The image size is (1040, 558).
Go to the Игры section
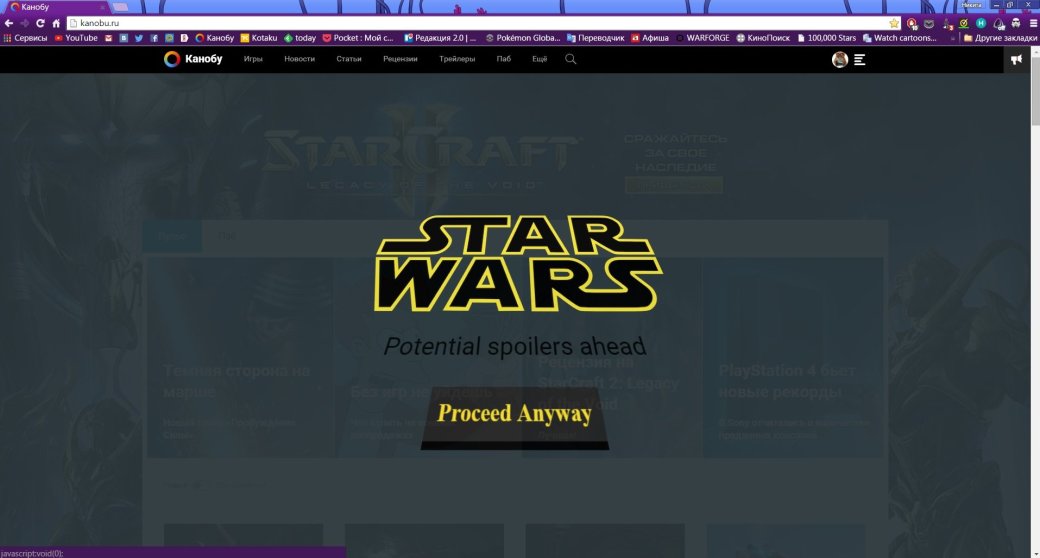(253, 59)
